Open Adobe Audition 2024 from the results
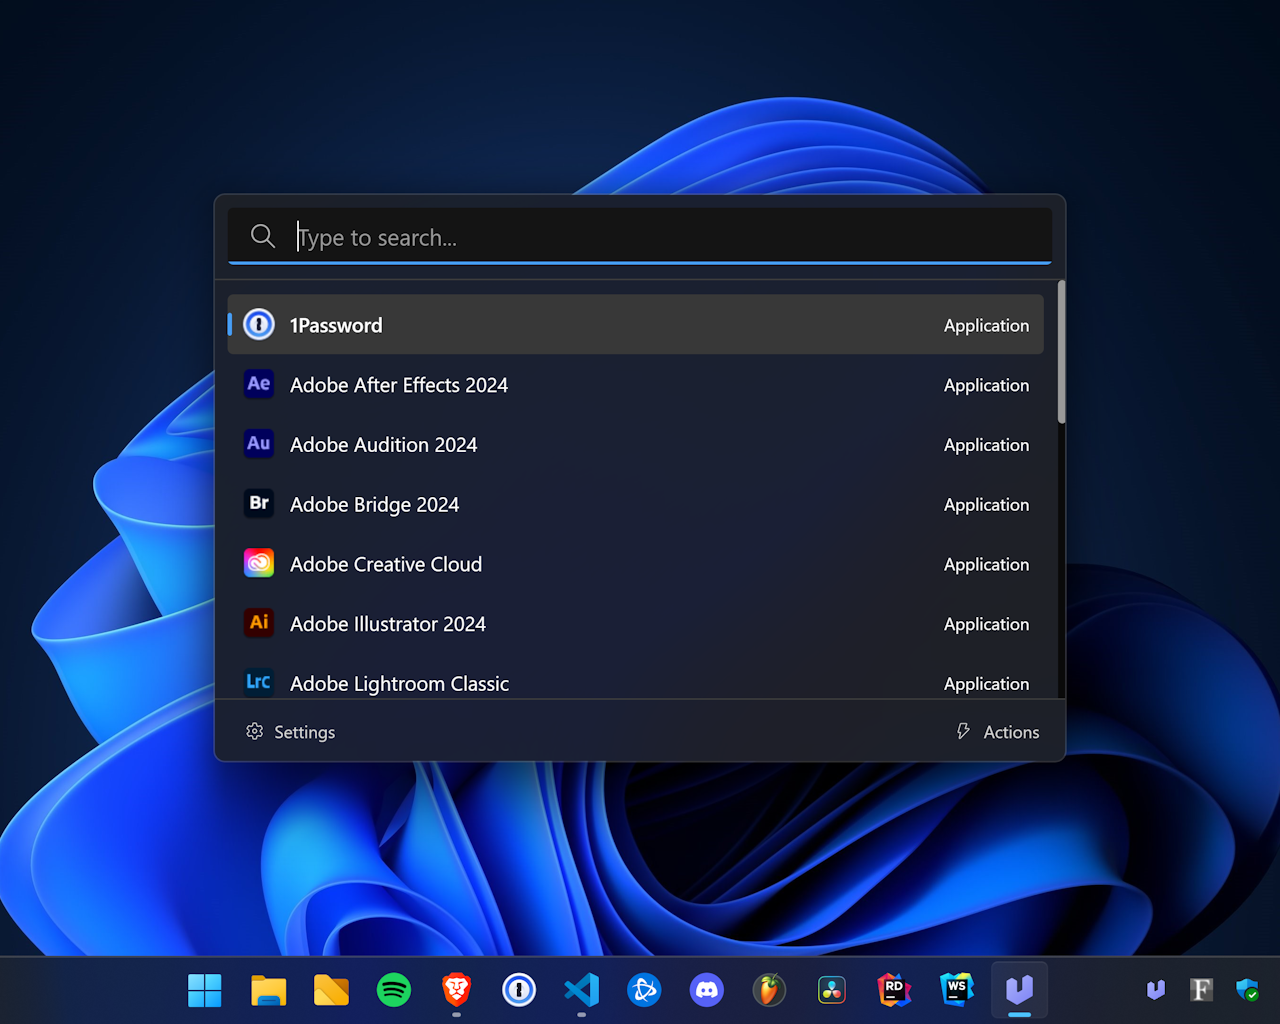Image resolution: width=1280 pixels, height=1024 pixels. (x=383, y=444)
